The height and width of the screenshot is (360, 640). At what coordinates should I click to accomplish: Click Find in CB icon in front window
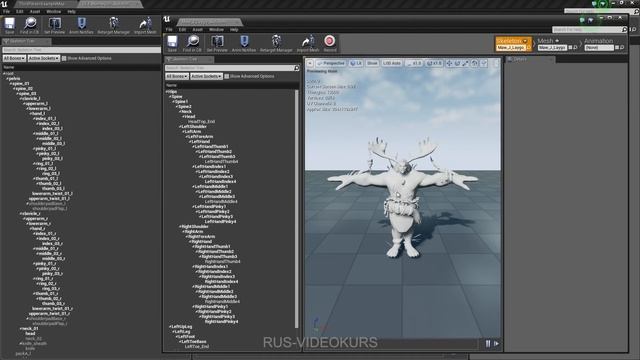(192, 43)
